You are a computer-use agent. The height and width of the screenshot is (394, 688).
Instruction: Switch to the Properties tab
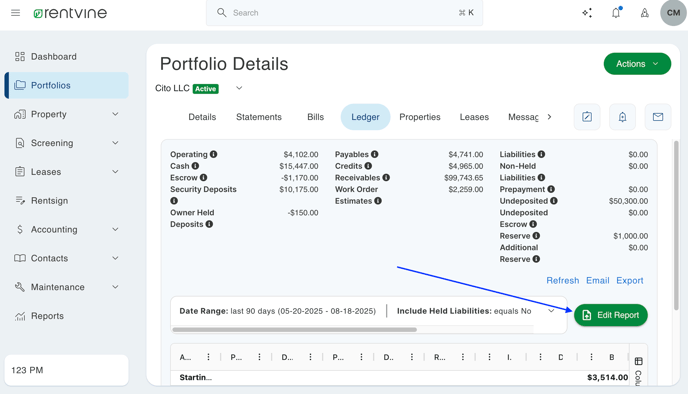point(419,117)
